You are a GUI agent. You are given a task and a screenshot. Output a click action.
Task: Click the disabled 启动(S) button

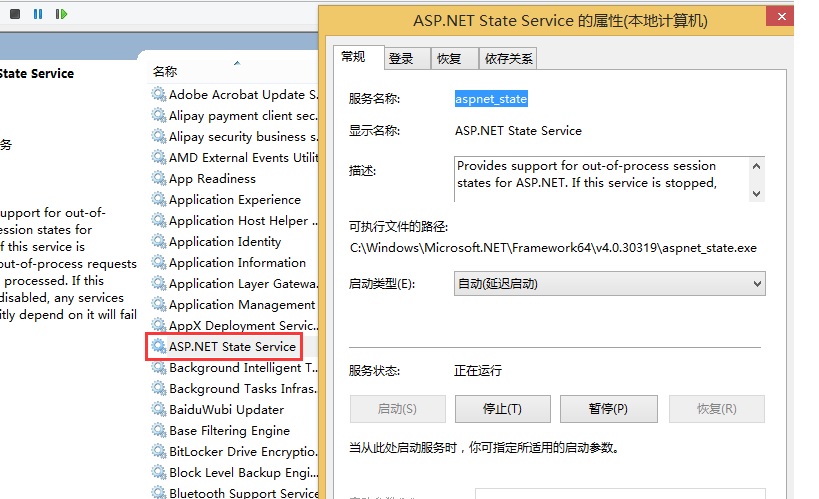coord(397,409)
